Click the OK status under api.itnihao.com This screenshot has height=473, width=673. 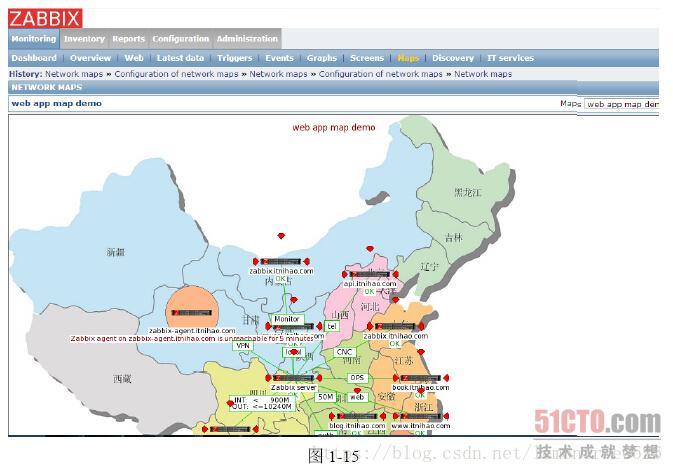369,291
